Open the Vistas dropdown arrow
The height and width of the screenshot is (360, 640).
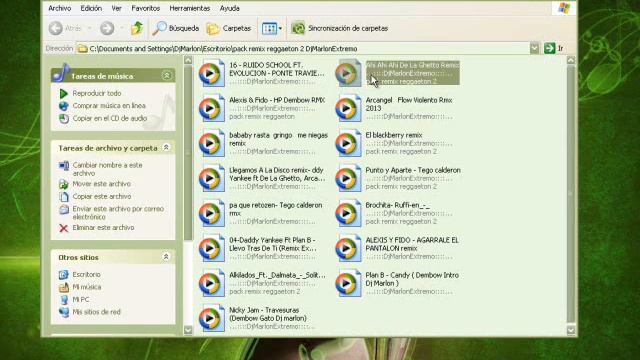[x=280, y=29]
